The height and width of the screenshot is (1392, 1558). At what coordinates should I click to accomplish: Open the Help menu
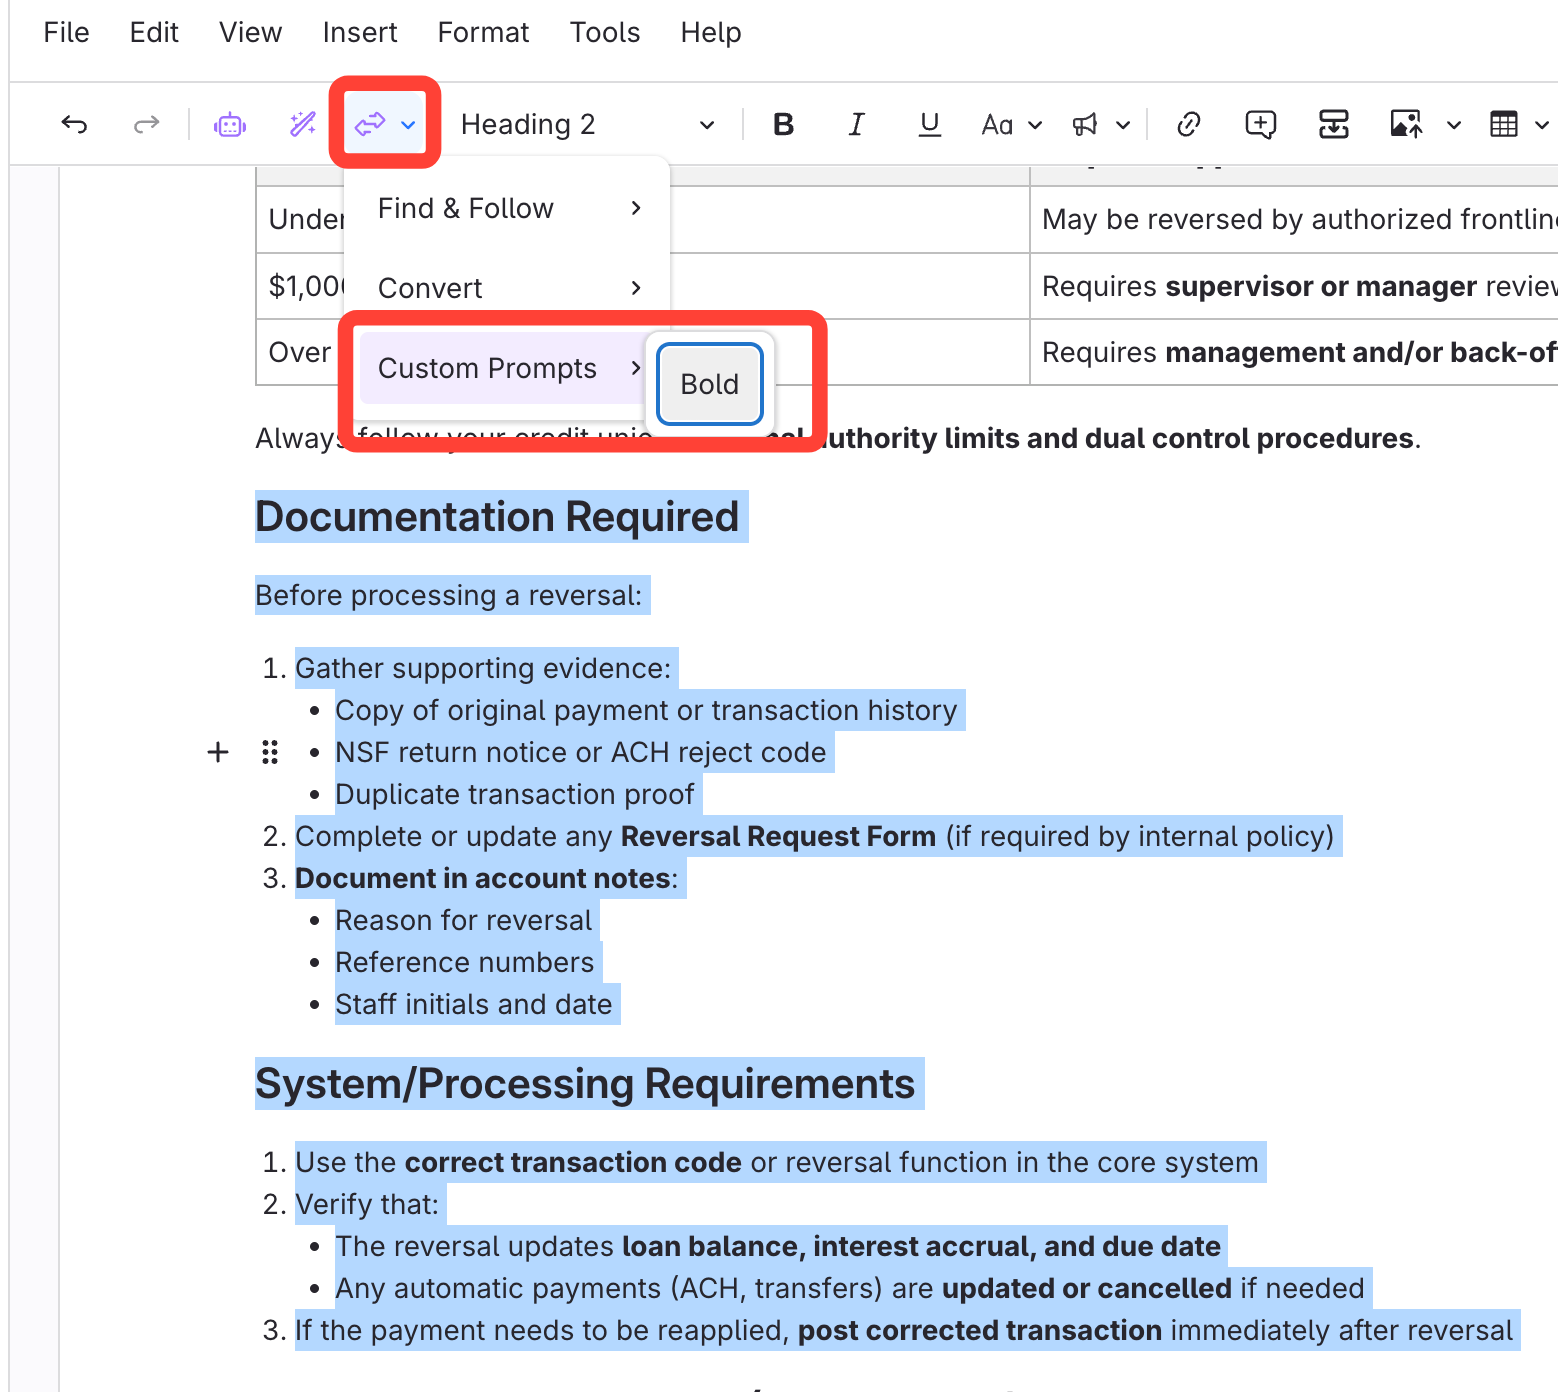[x=711, y=33]
